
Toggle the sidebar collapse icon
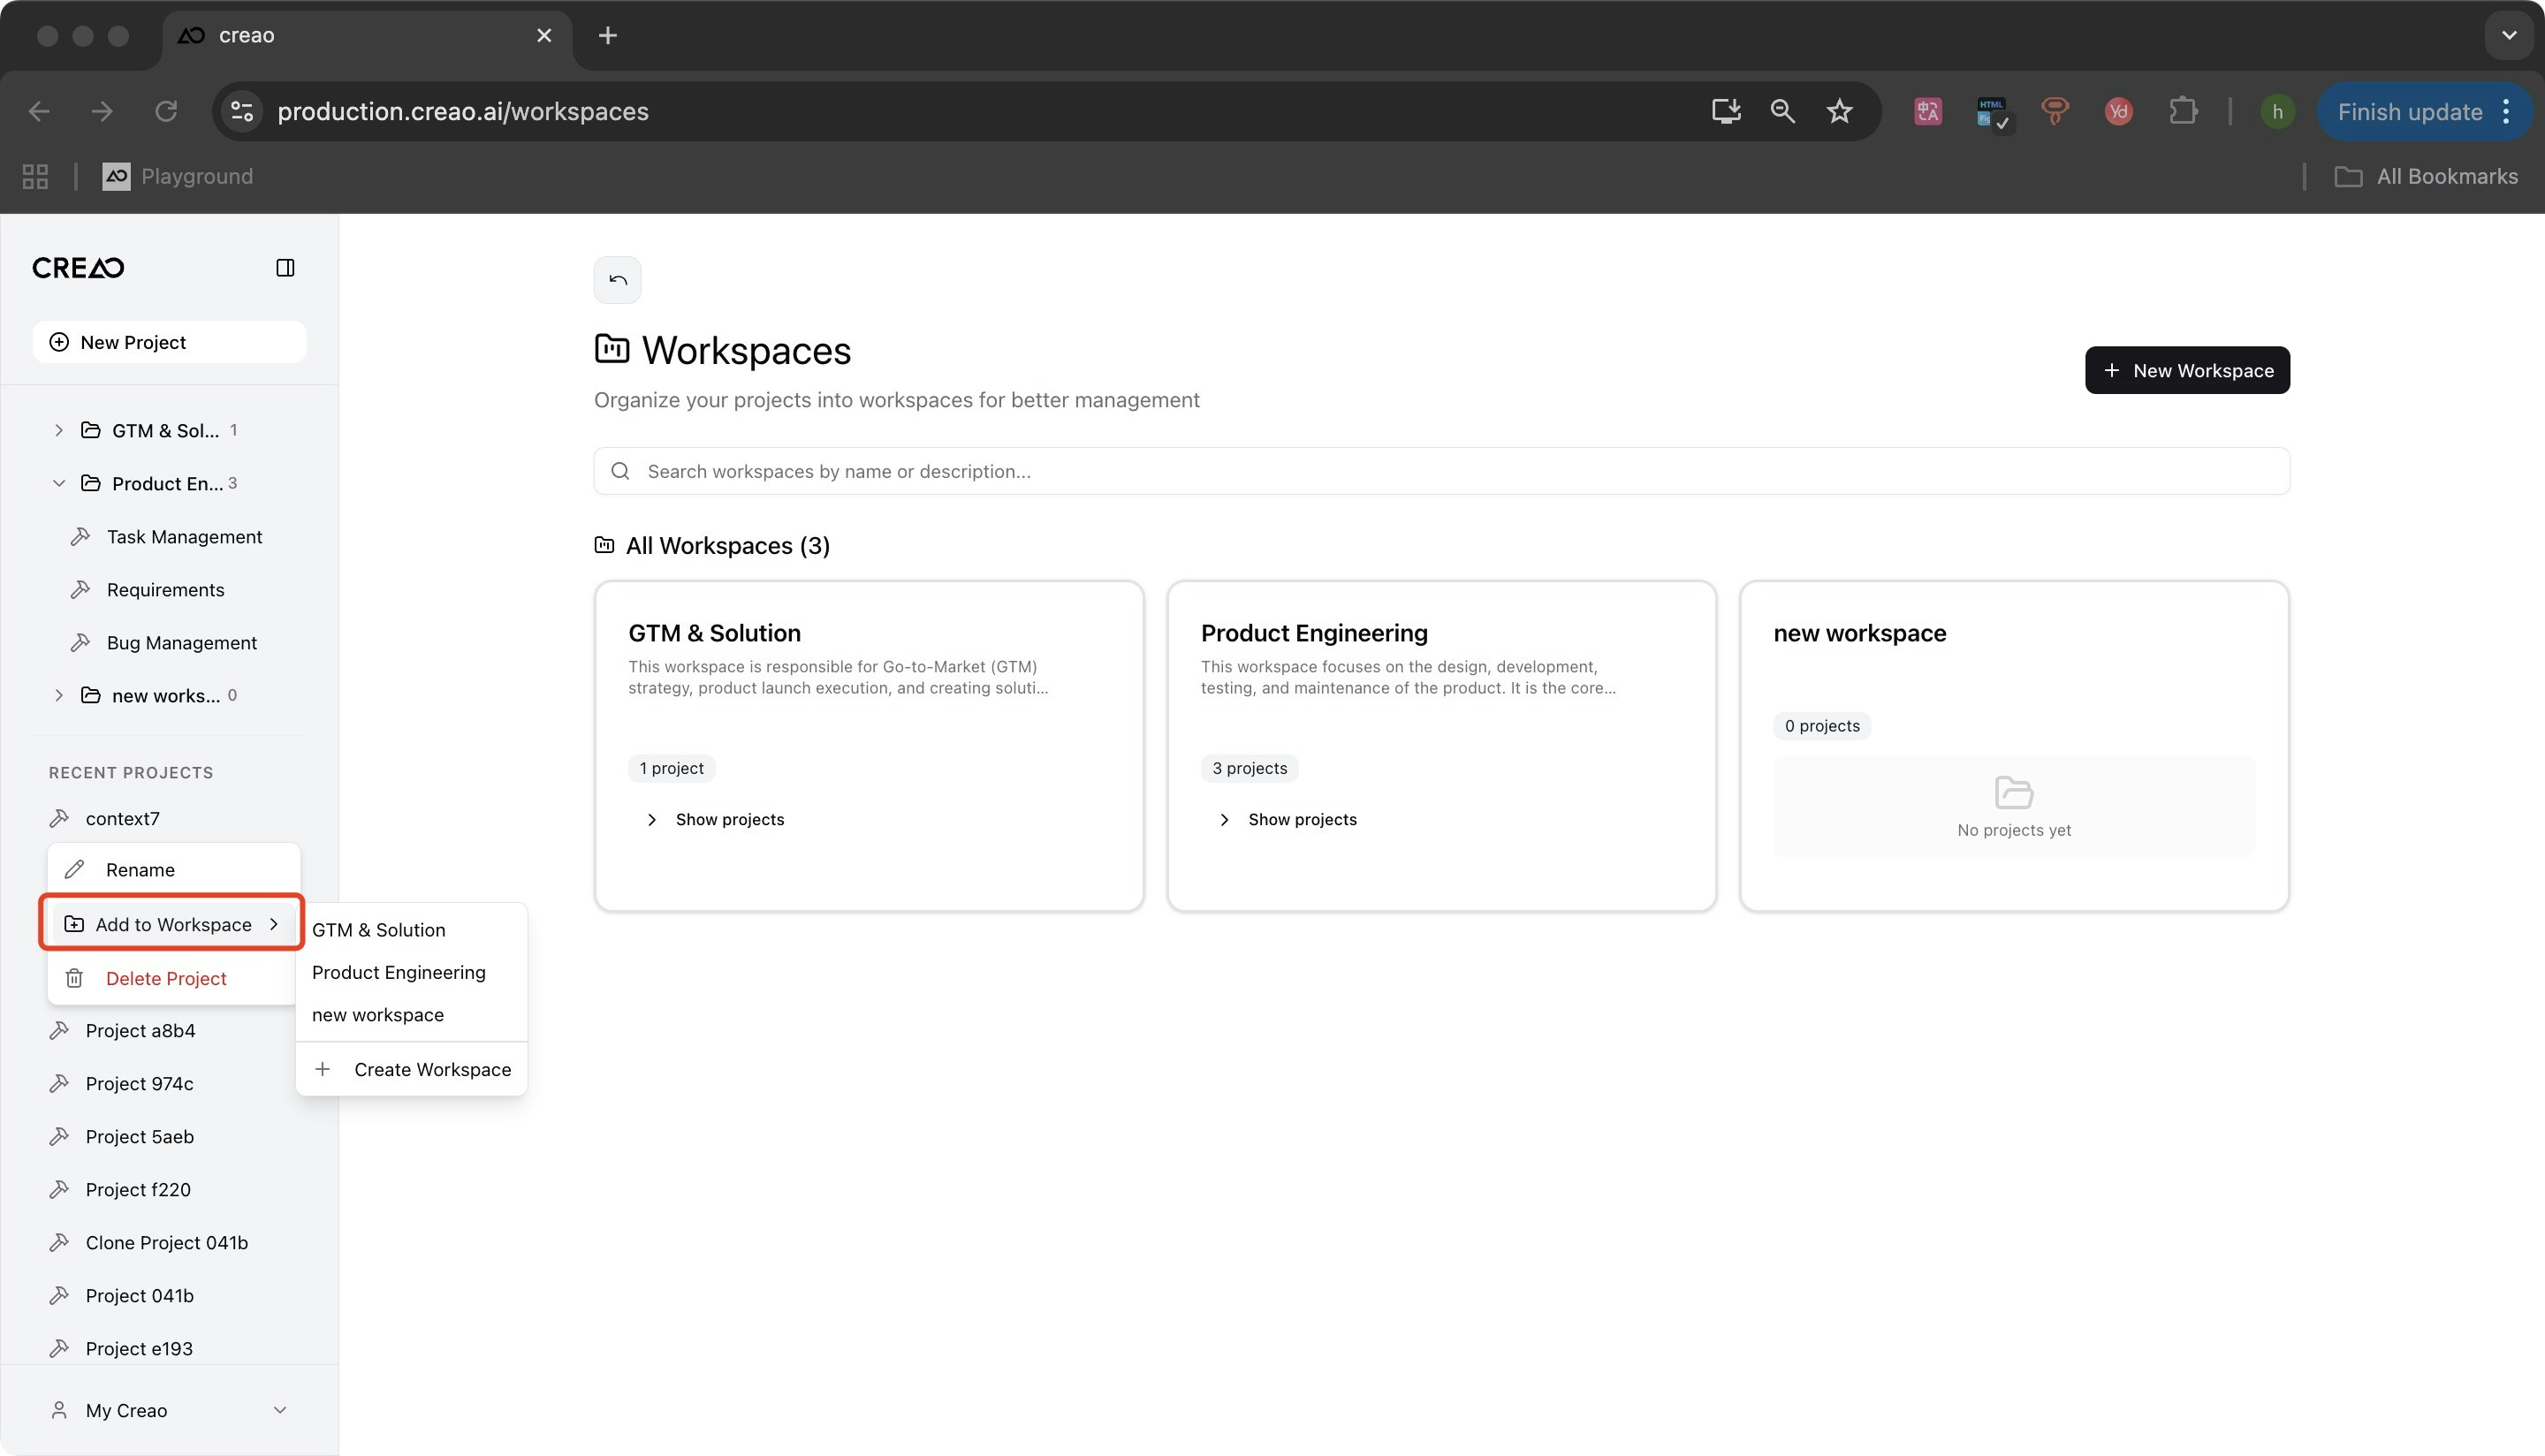[x=285, y=267]
